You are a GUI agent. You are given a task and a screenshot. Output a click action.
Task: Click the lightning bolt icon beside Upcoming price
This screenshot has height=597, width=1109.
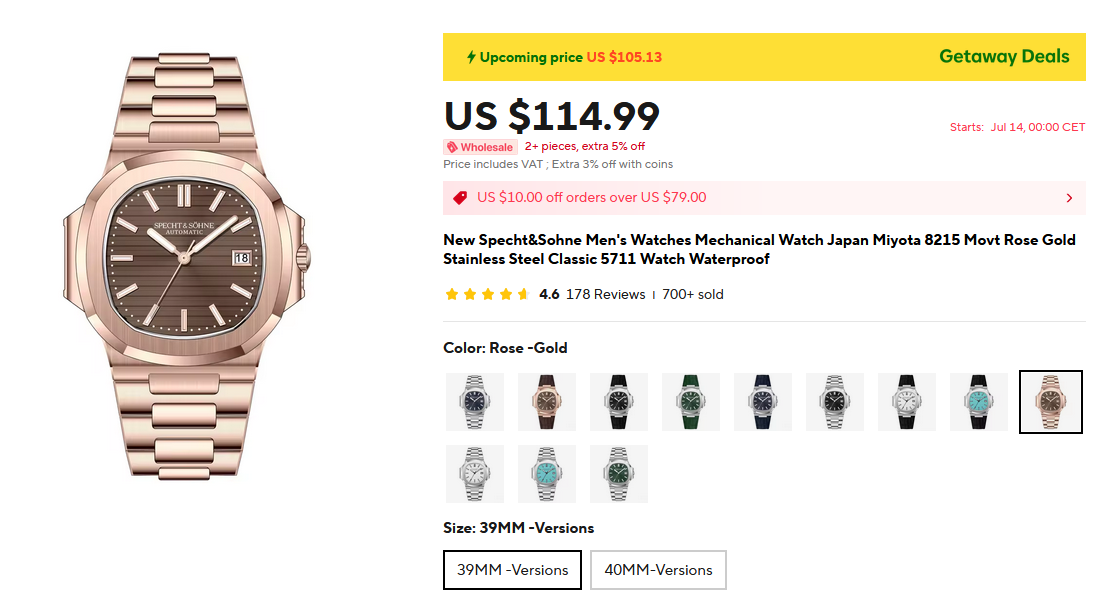(471, 57)
